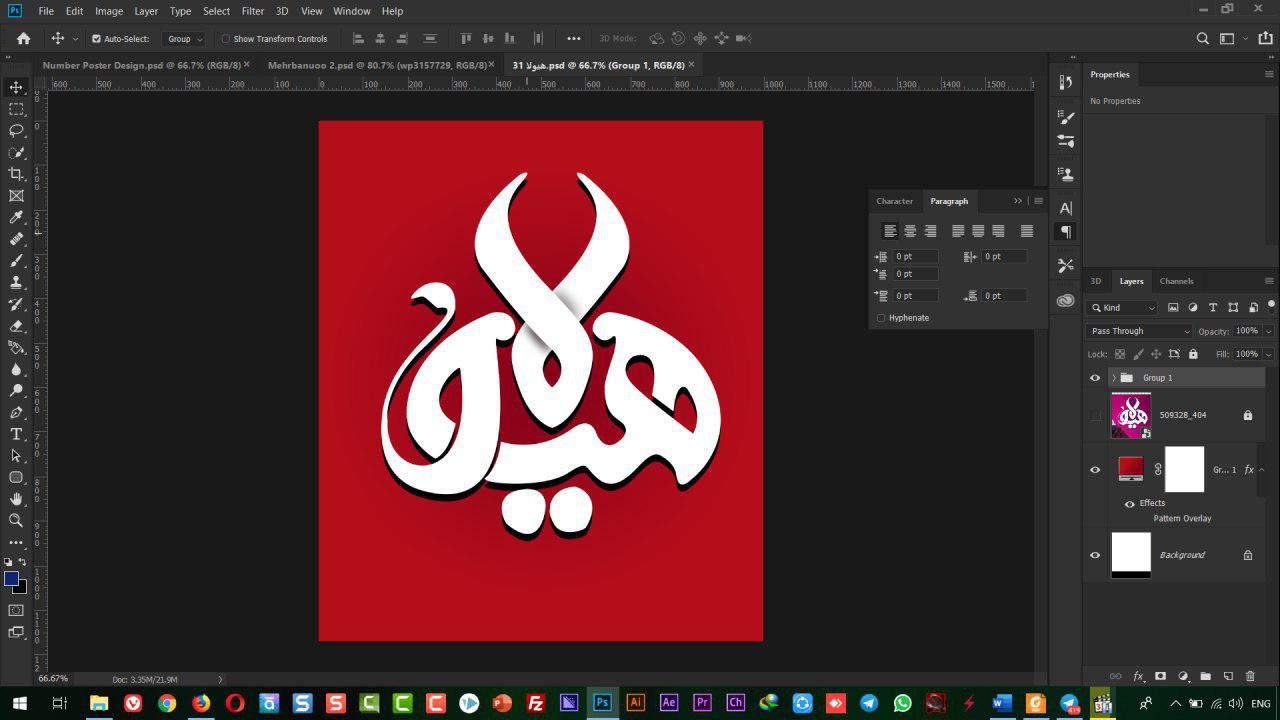The width and height of the screenshot is (1280, 720).
Task: Select the Lasso tool
Action: (16, 131)
